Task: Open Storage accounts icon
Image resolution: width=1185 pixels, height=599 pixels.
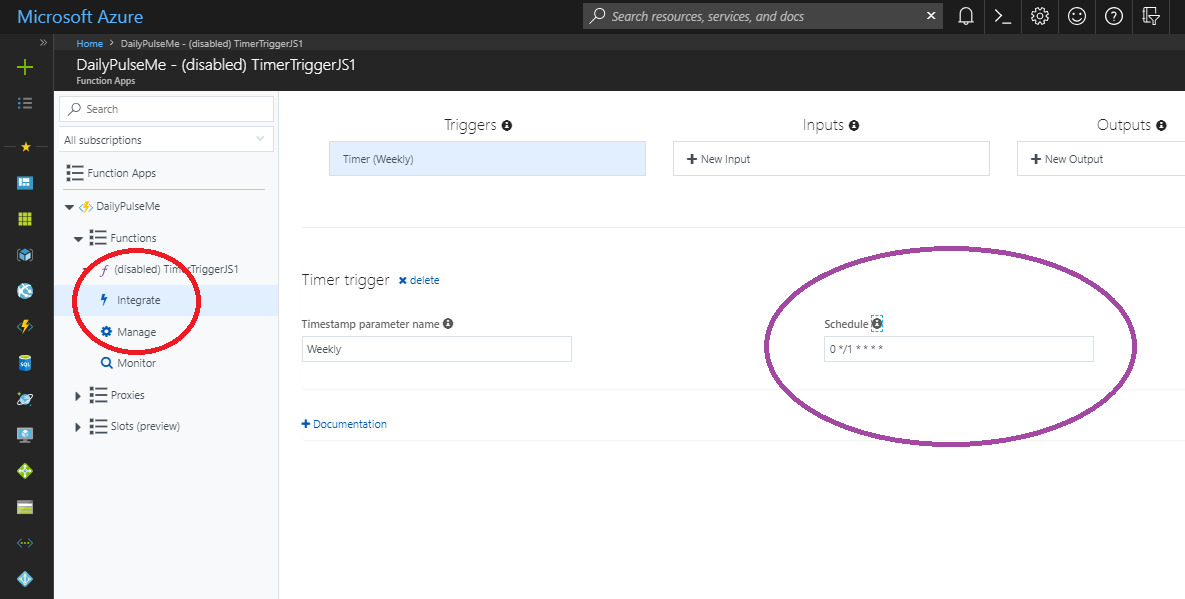Action: (x=25, y=507)
